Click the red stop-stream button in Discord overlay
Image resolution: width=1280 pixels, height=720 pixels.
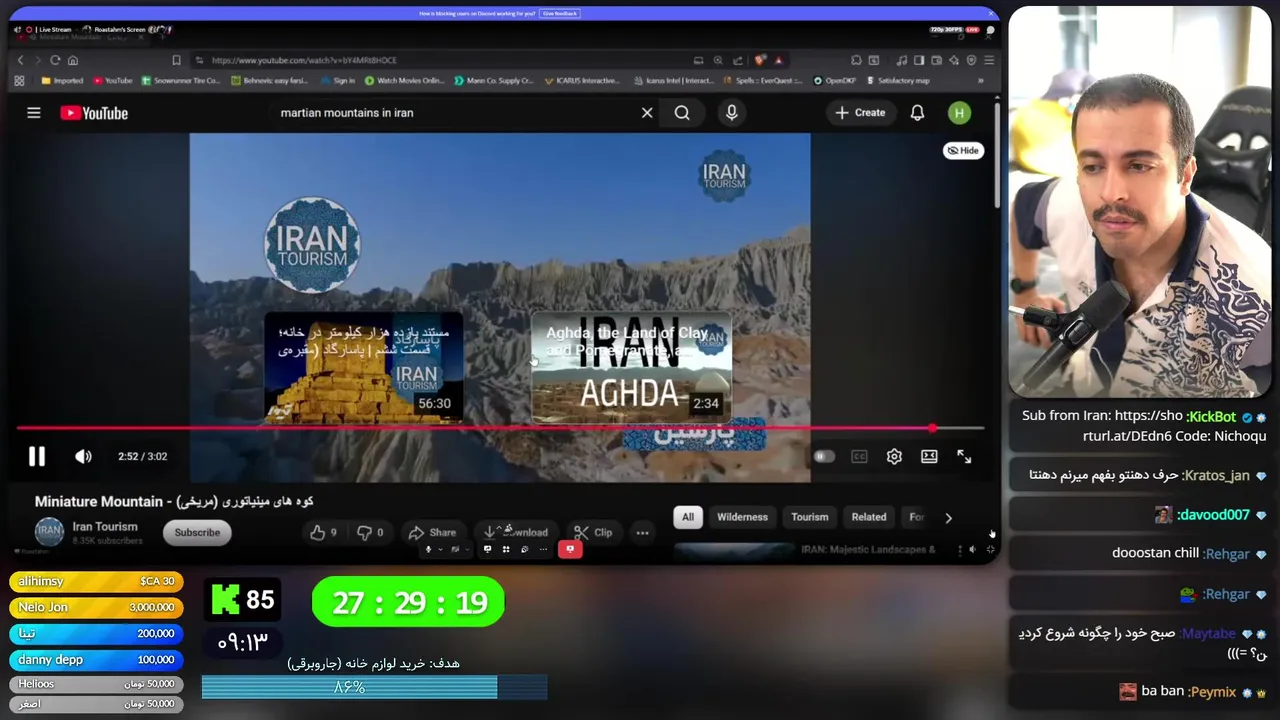pyautogui.click(x=570, y=549)
